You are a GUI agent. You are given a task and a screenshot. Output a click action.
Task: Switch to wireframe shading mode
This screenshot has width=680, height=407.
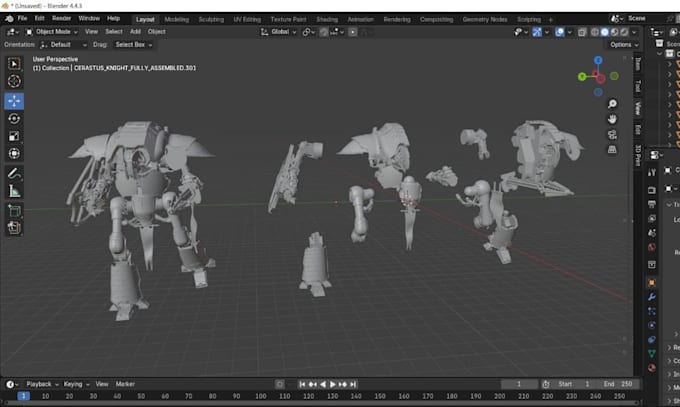[595, 32]
